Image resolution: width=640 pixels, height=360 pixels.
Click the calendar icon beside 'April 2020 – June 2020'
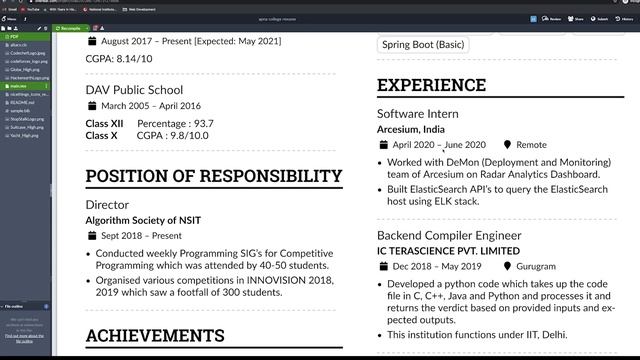[x=384, y=144]
